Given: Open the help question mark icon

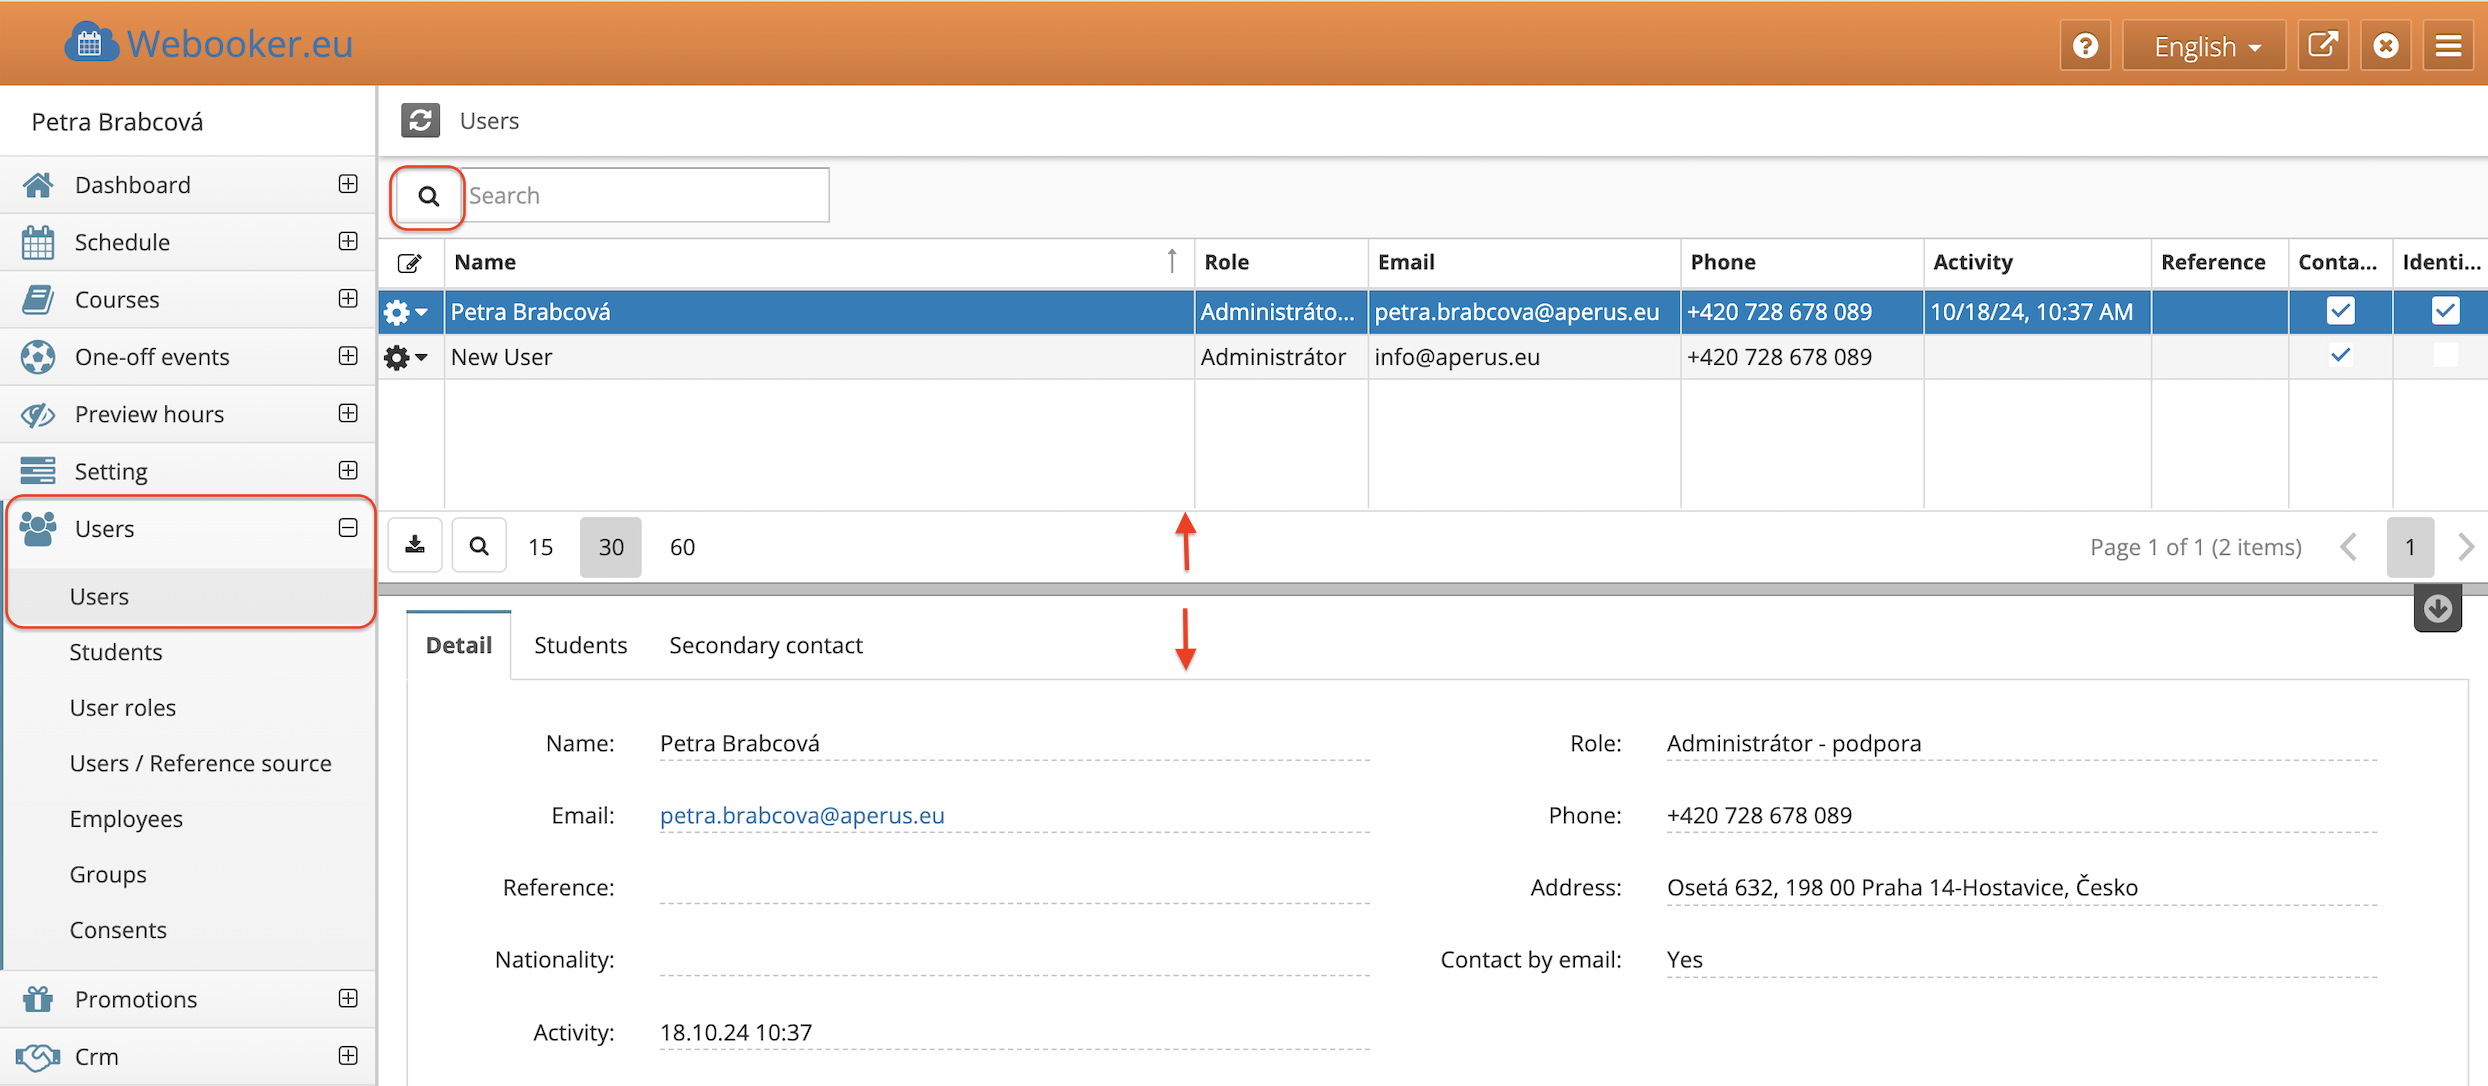Looking at the screenshot, I should pos(2085,46).
